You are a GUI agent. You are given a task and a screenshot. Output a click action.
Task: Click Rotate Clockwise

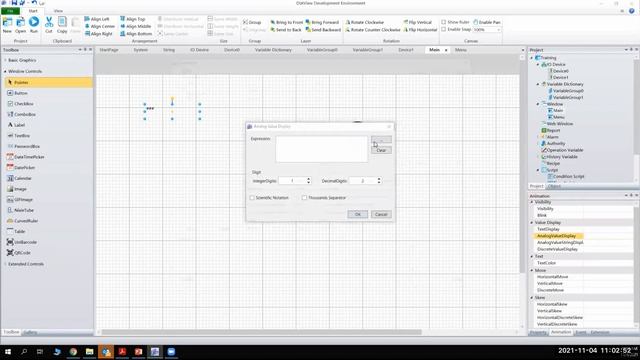[x=364, y=22]
